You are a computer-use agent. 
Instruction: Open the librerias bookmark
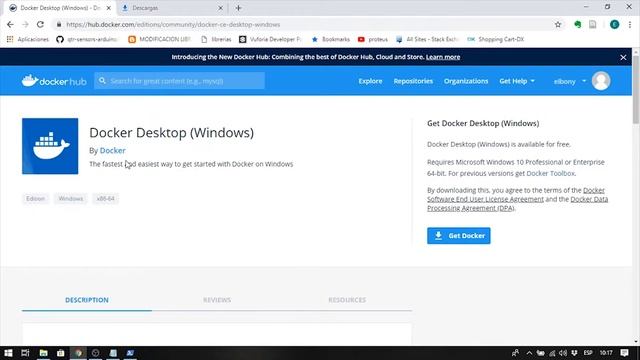pyautogui.click(x=216, y=39)
